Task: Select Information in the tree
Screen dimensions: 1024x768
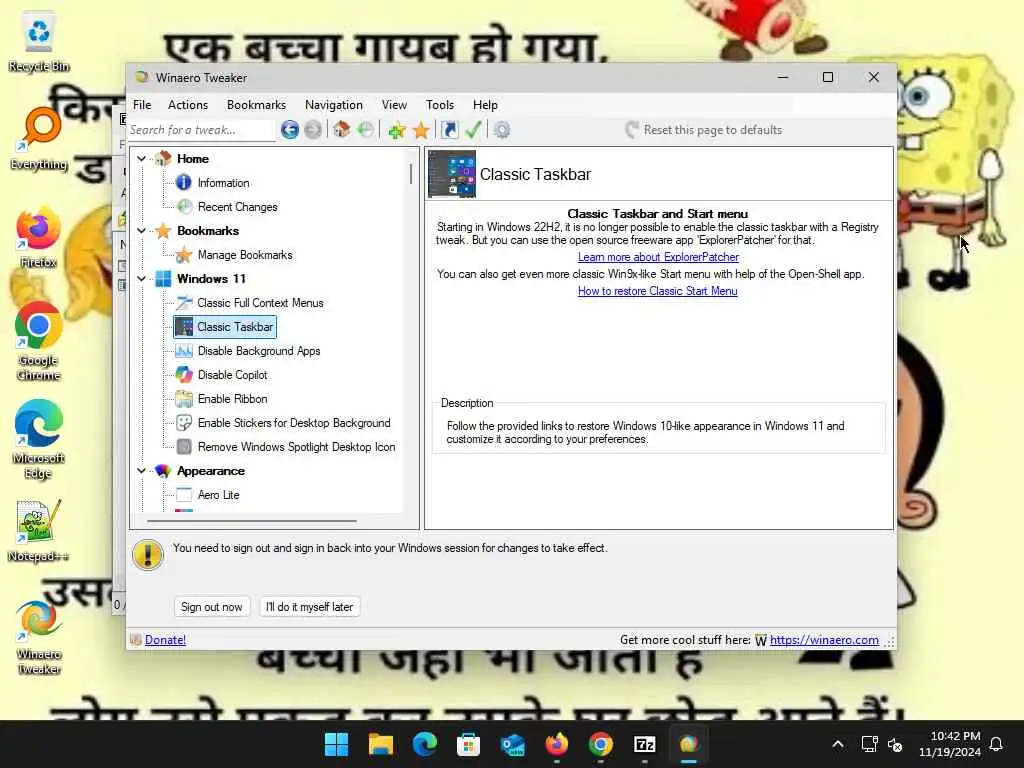Action: point(223,183)
